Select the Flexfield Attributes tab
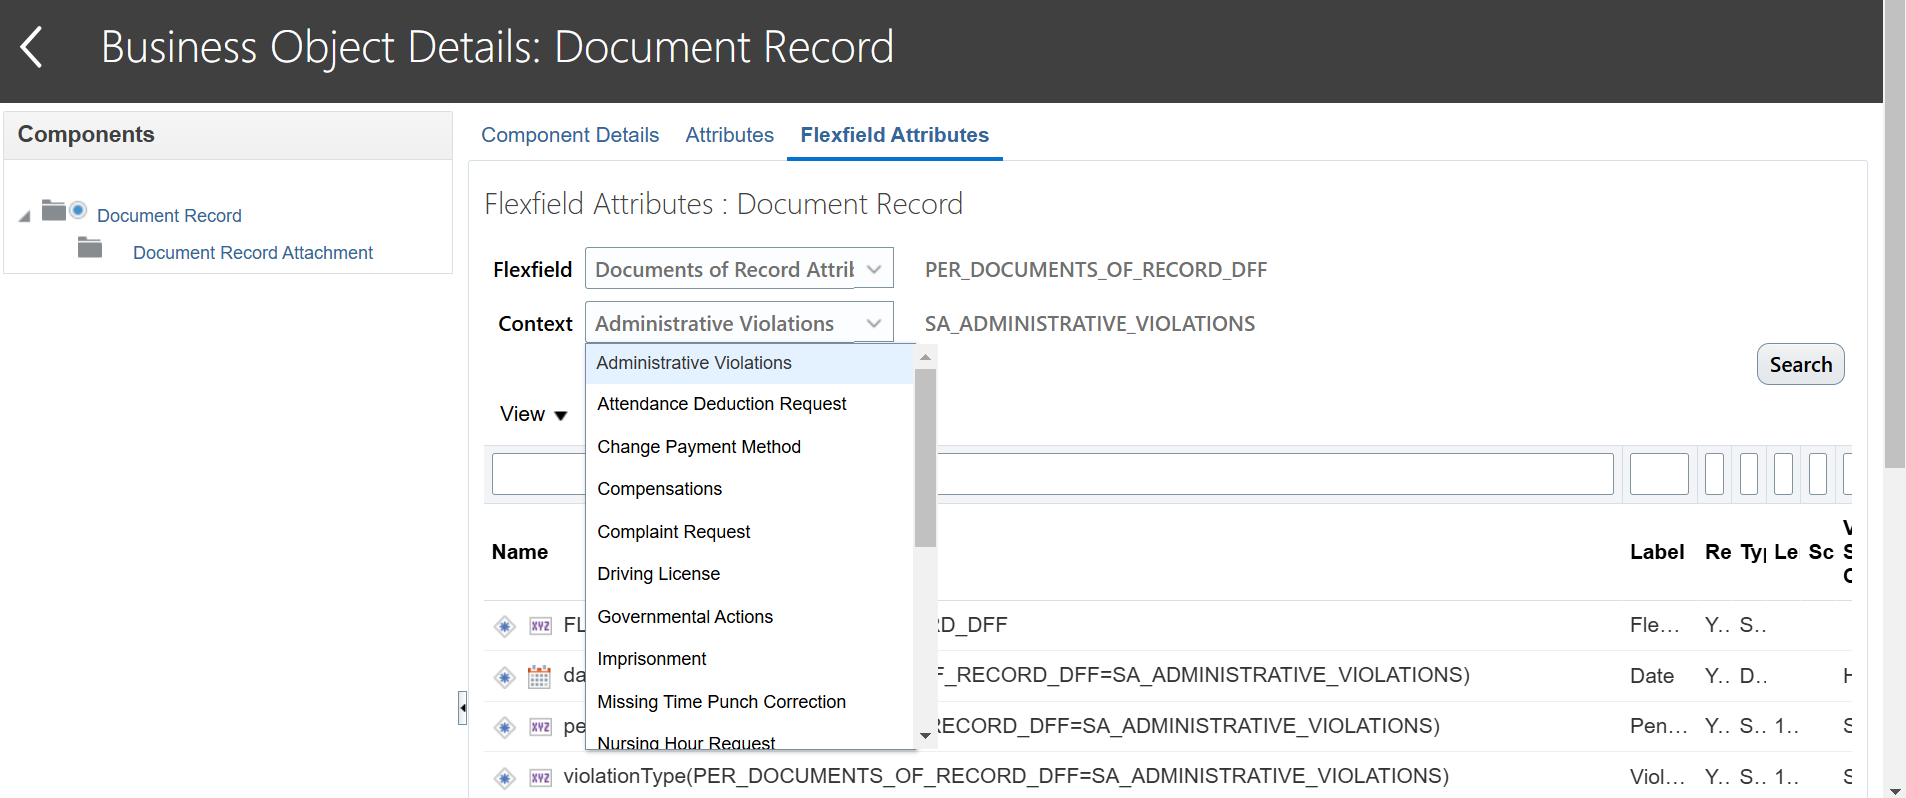 tap(895, 135)
